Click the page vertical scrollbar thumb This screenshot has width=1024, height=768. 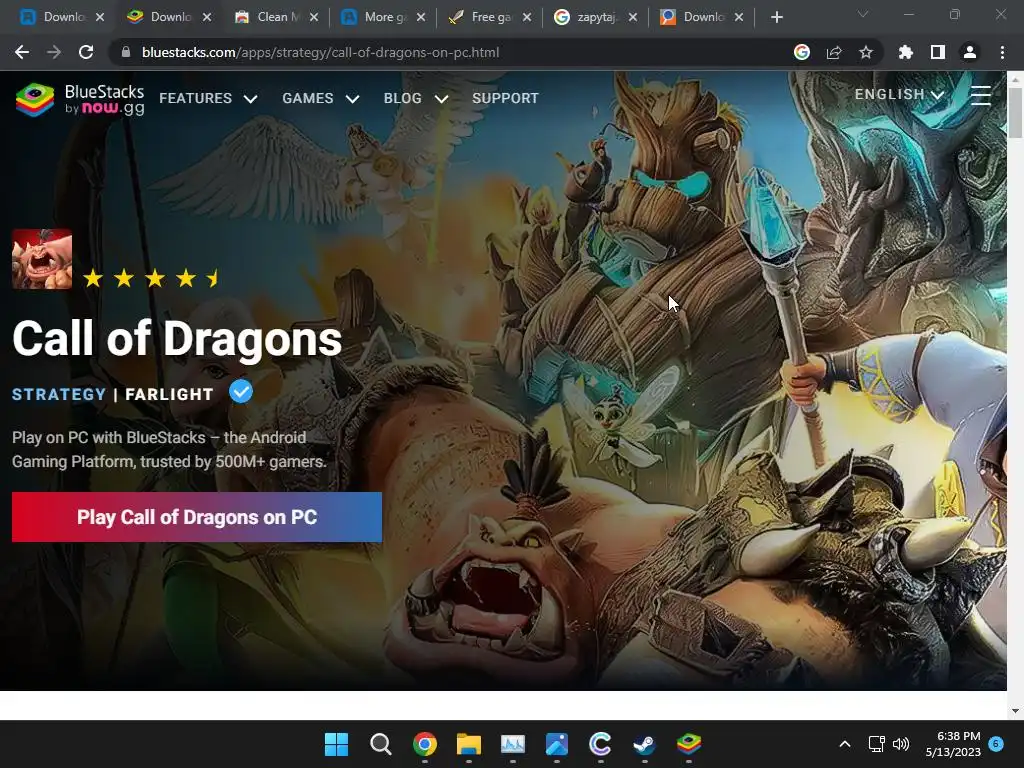(x=1015, y=112)
